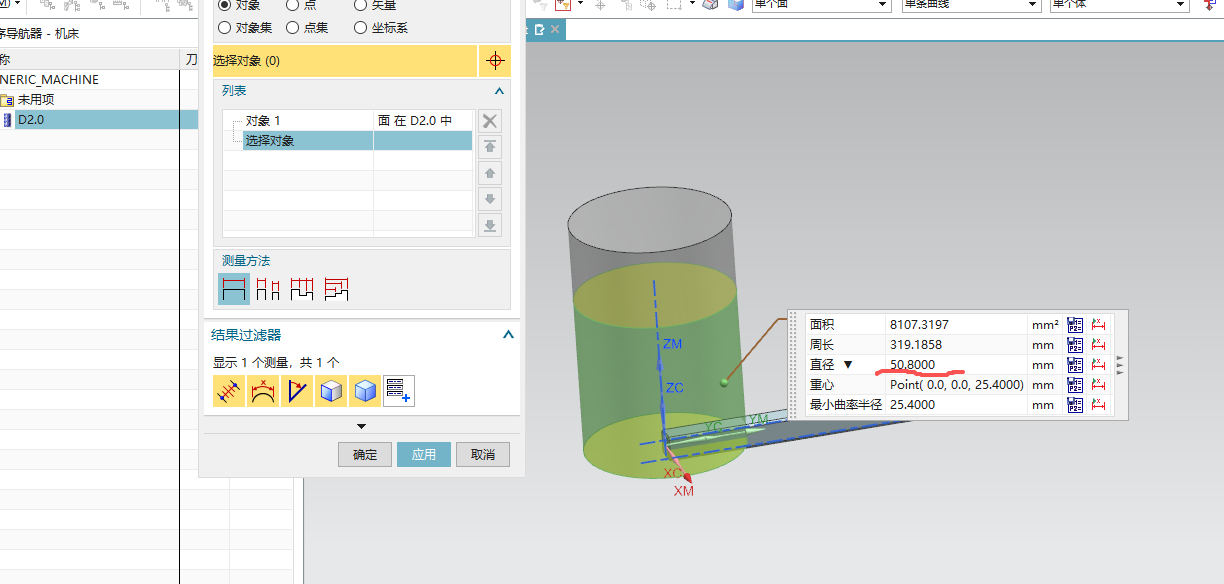Click the red measure-dimension icon in the 最小曲率半径 row
Viewport: 1224px width, 584px height.
1099,405
